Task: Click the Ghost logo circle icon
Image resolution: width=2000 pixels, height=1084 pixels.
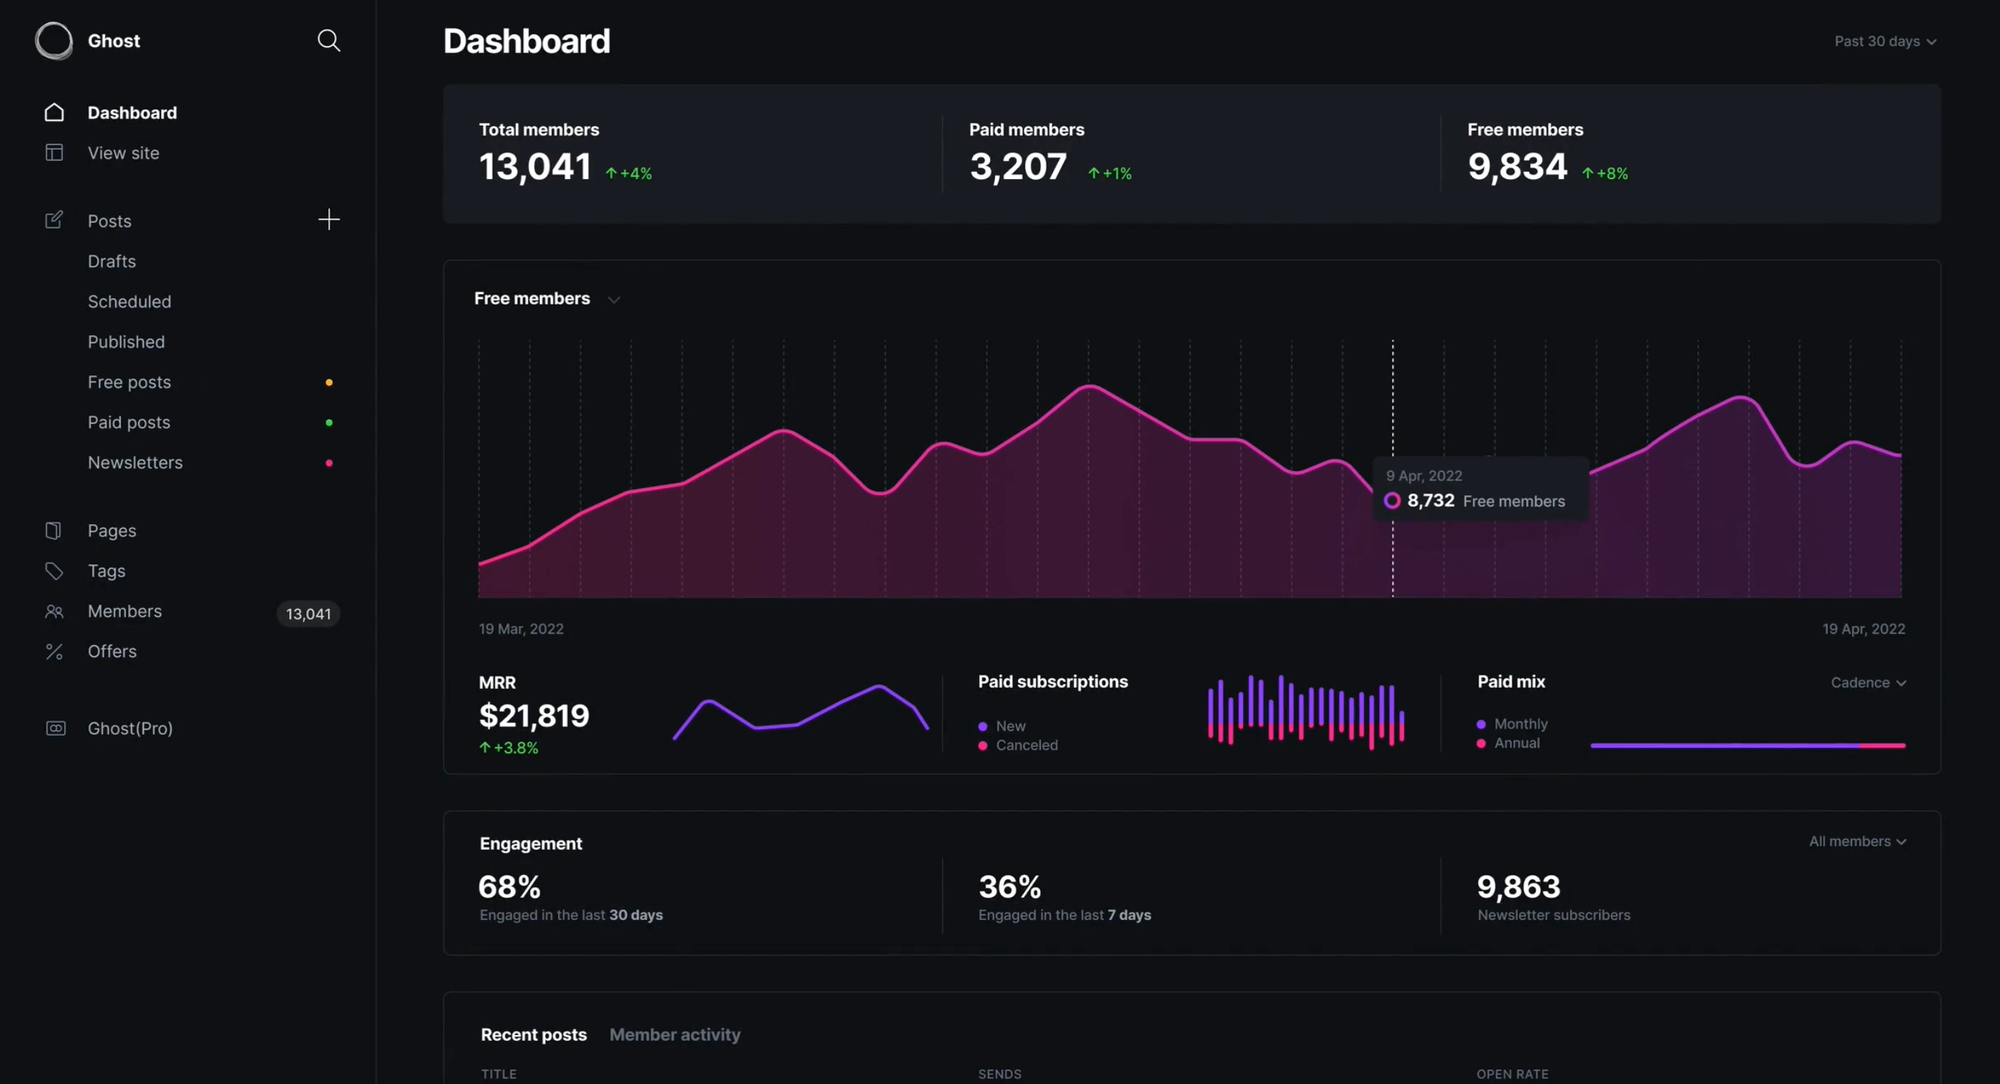Action: [x=54, y=41]
